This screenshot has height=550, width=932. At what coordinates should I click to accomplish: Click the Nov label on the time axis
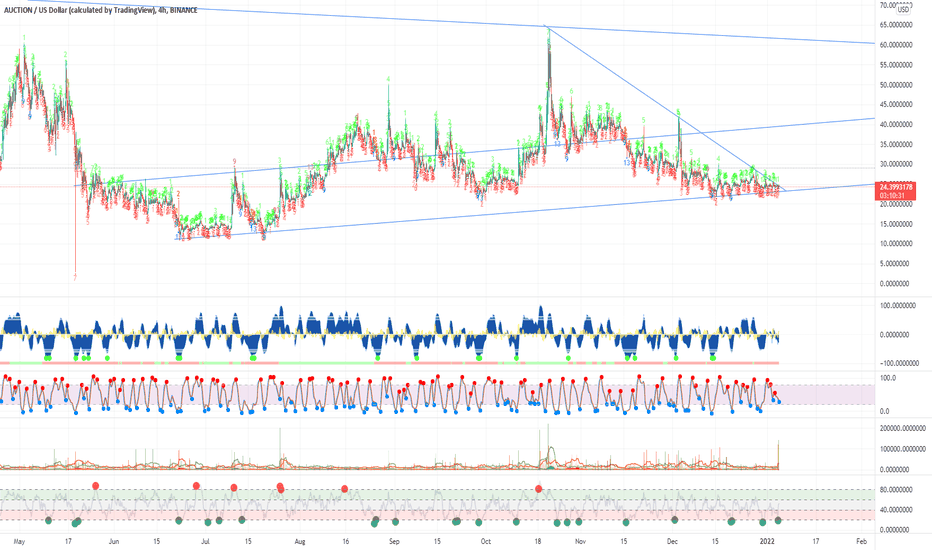[x=580, y=542]
